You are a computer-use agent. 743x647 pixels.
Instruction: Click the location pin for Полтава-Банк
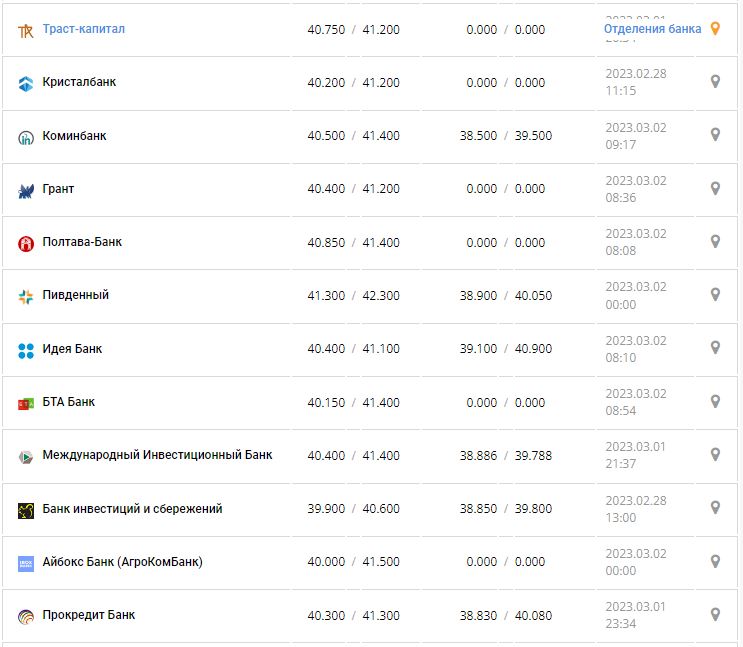[715, 241]
